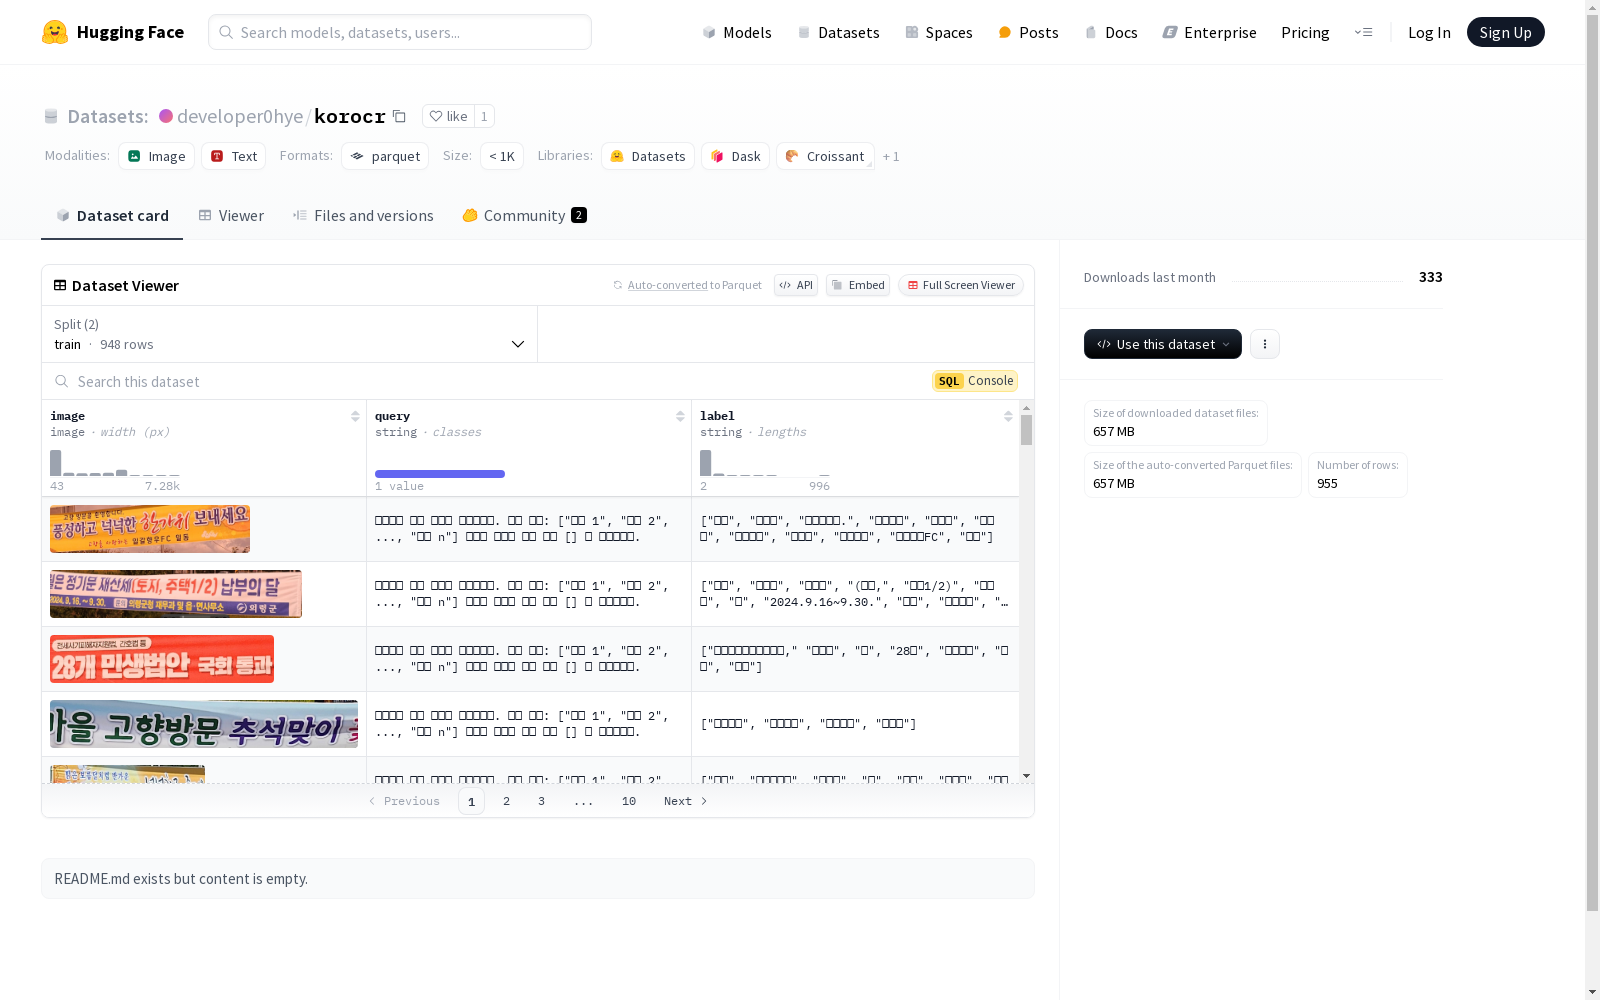
Task: Go to Datasets in top navigation
Action: click(838, 32)
